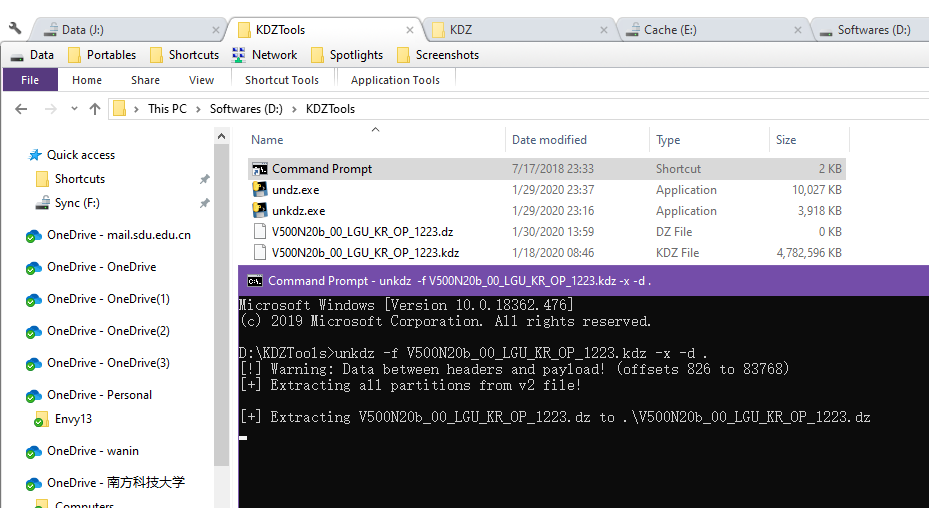Viewport: 929px width, 508px height.
Task: Click the pin icon next to Sync (F:)
Action: [x=204, y=203]
